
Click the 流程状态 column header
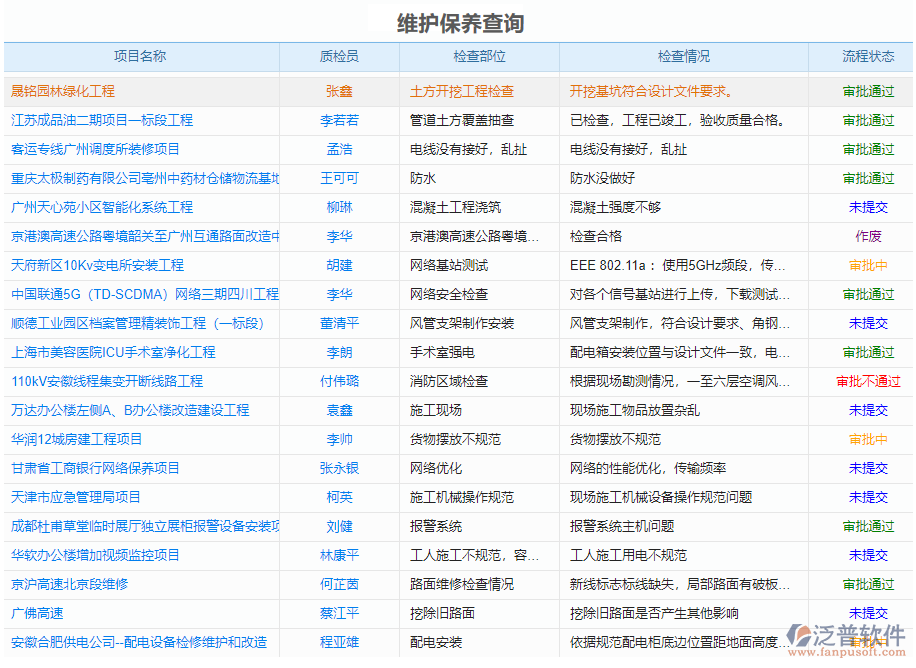click(x=864, y=58)
